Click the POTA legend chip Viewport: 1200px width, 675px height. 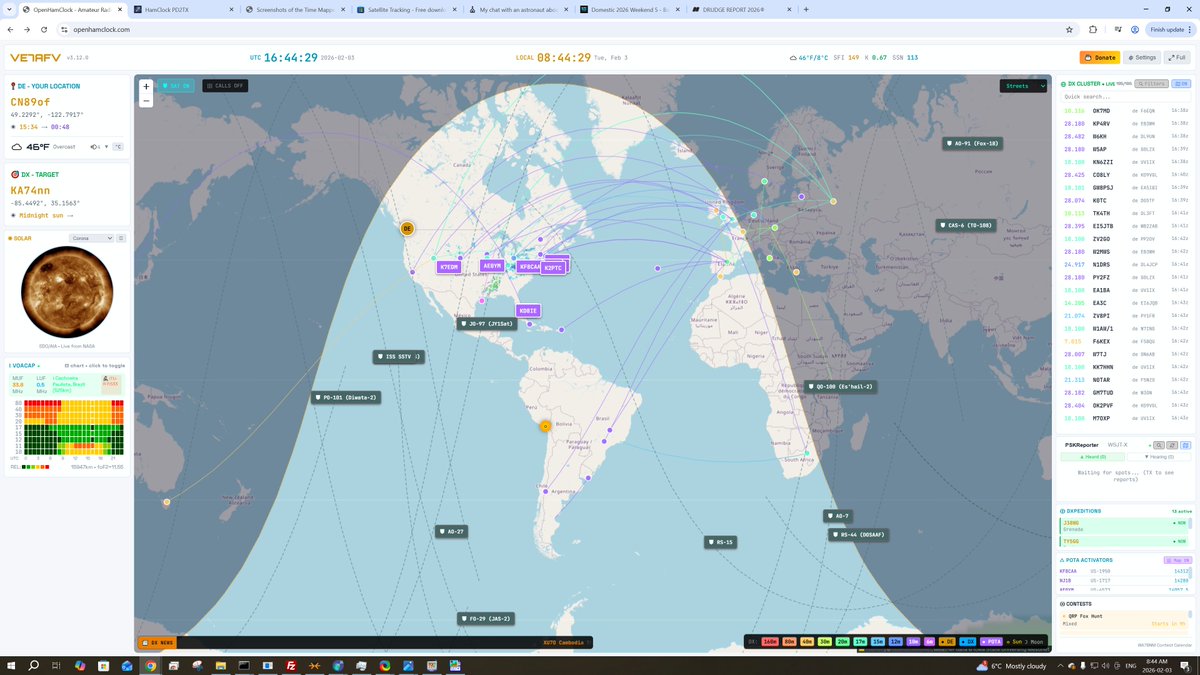point(992,642)
